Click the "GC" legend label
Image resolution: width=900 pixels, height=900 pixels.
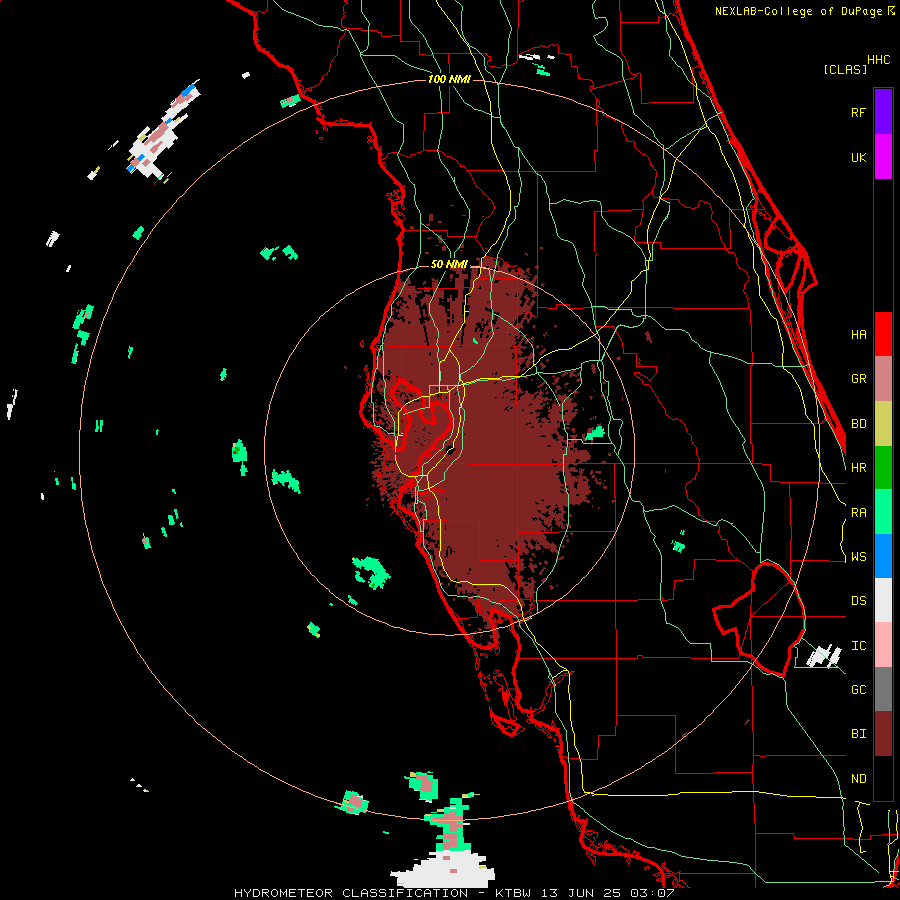click(x=858, y=690)
